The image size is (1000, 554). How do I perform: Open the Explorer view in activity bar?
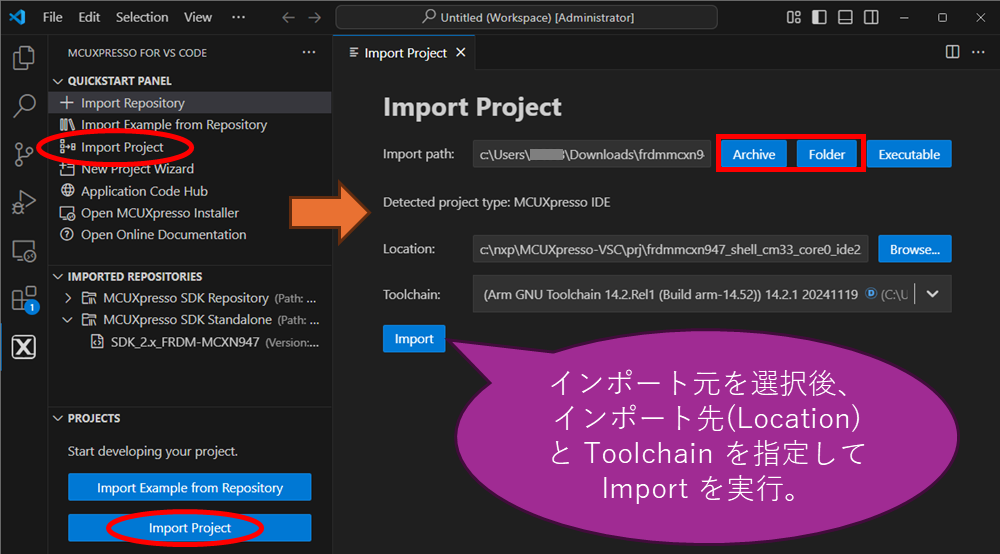point(23,58)
